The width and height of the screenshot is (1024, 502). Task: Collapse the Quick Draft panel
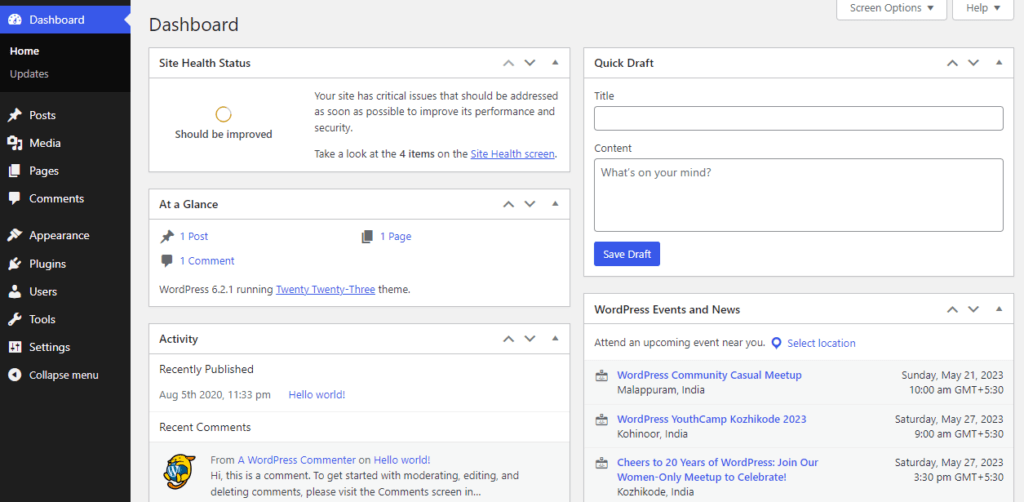point(999,63)
